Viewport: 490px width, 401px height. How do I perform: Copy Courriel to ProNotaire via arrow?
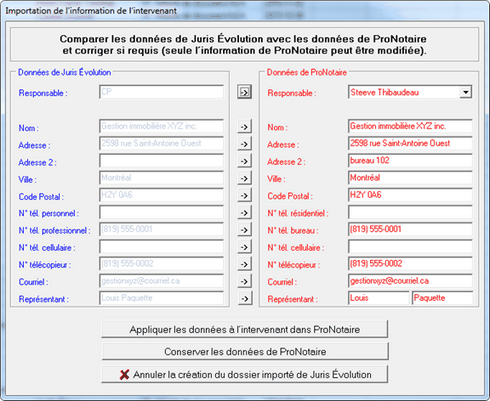(x=244, y=282)
